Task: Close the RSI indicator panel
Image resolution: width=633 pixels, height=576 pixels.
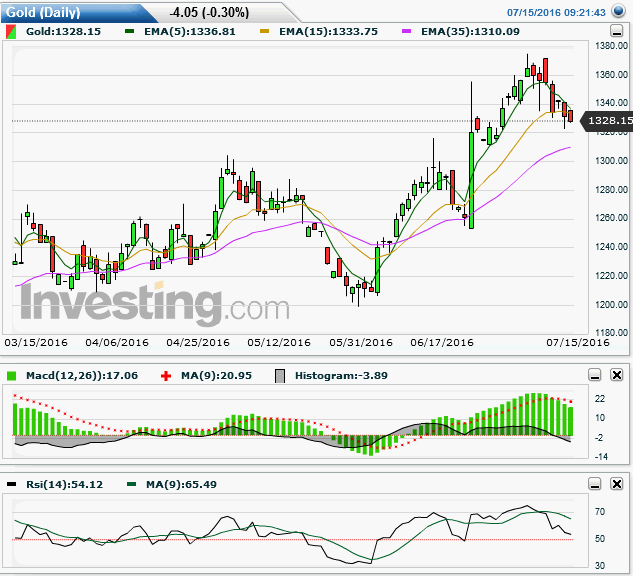Action: click(x=617, y=484)
